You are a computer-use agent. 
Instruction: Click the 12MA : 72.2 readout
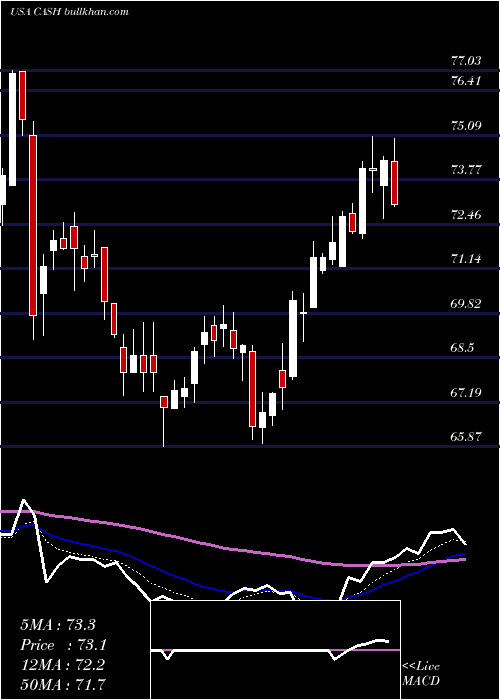click(62, 665)
